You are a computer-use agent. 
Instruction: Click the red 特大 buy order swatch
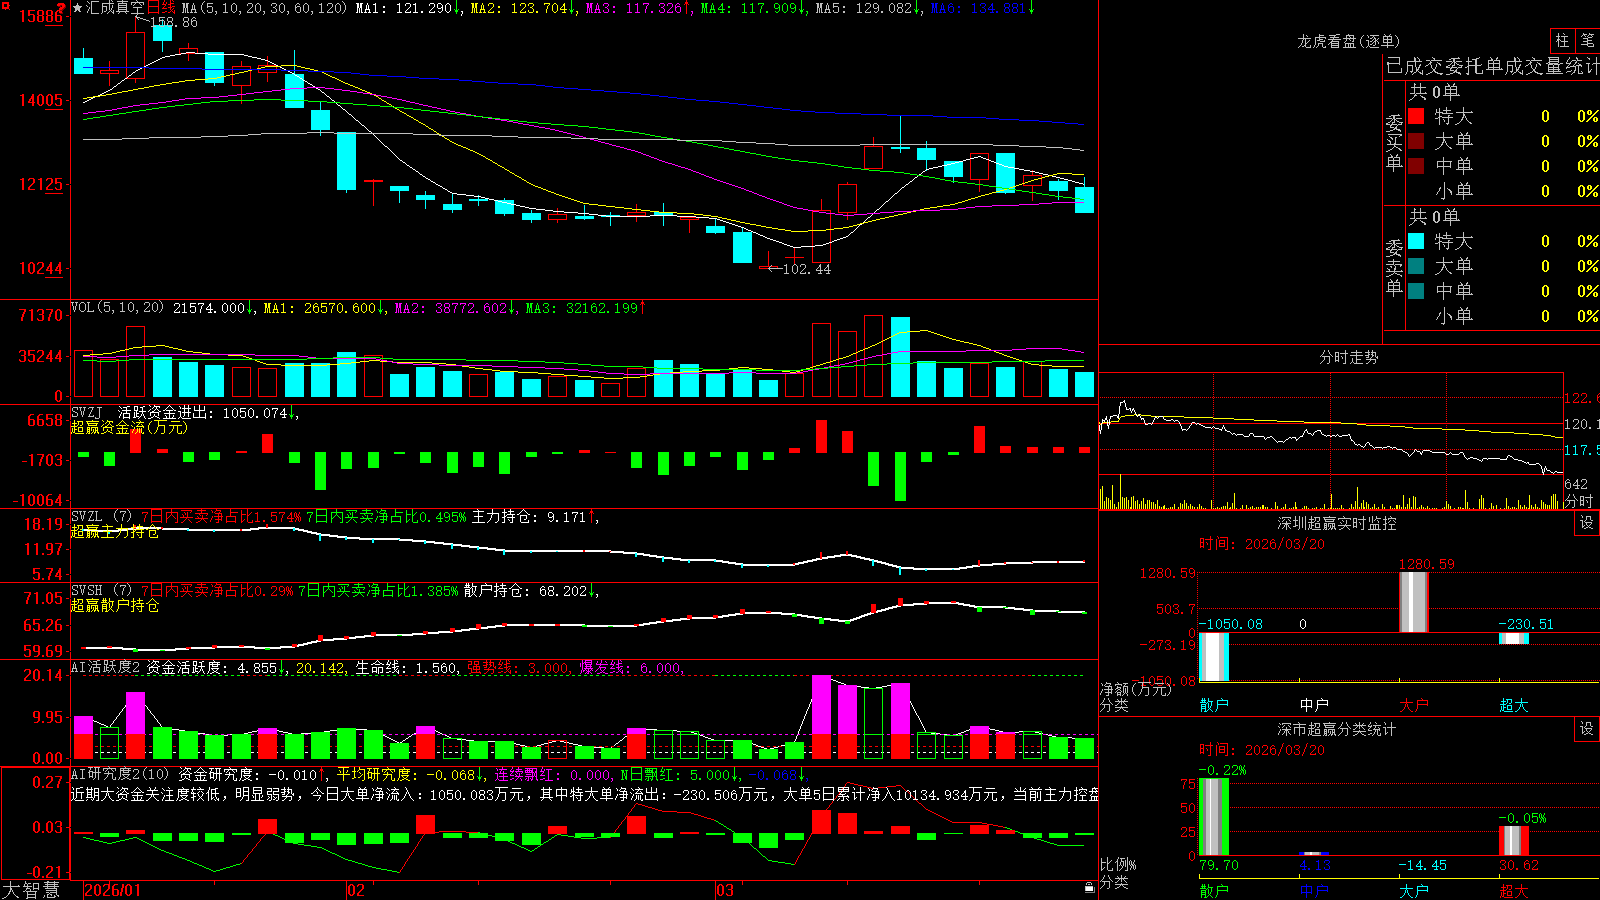click(1416, 116)
